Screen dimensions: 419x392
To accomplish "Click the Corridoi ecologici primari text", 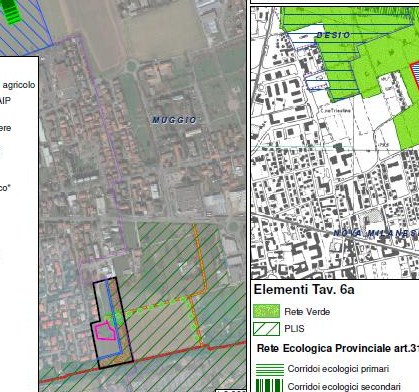I will tap(338, 369).
